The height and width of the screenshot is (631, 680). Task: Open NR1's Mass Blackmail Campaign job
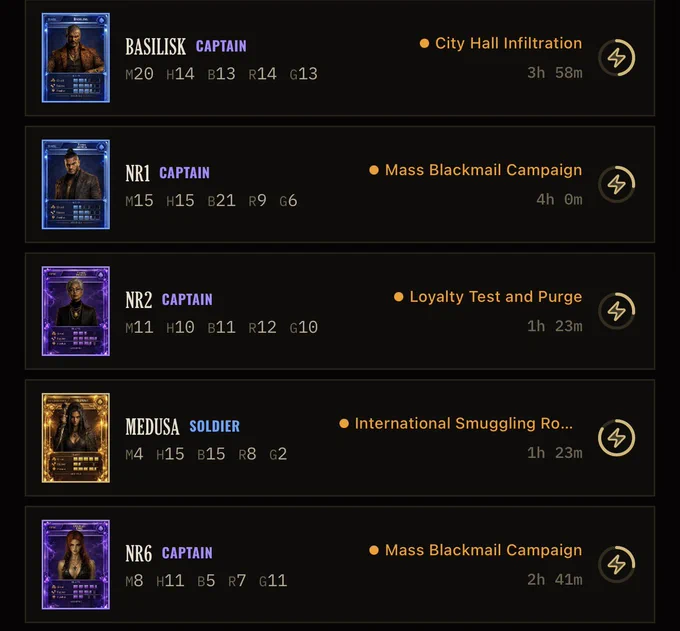point(483,170)
